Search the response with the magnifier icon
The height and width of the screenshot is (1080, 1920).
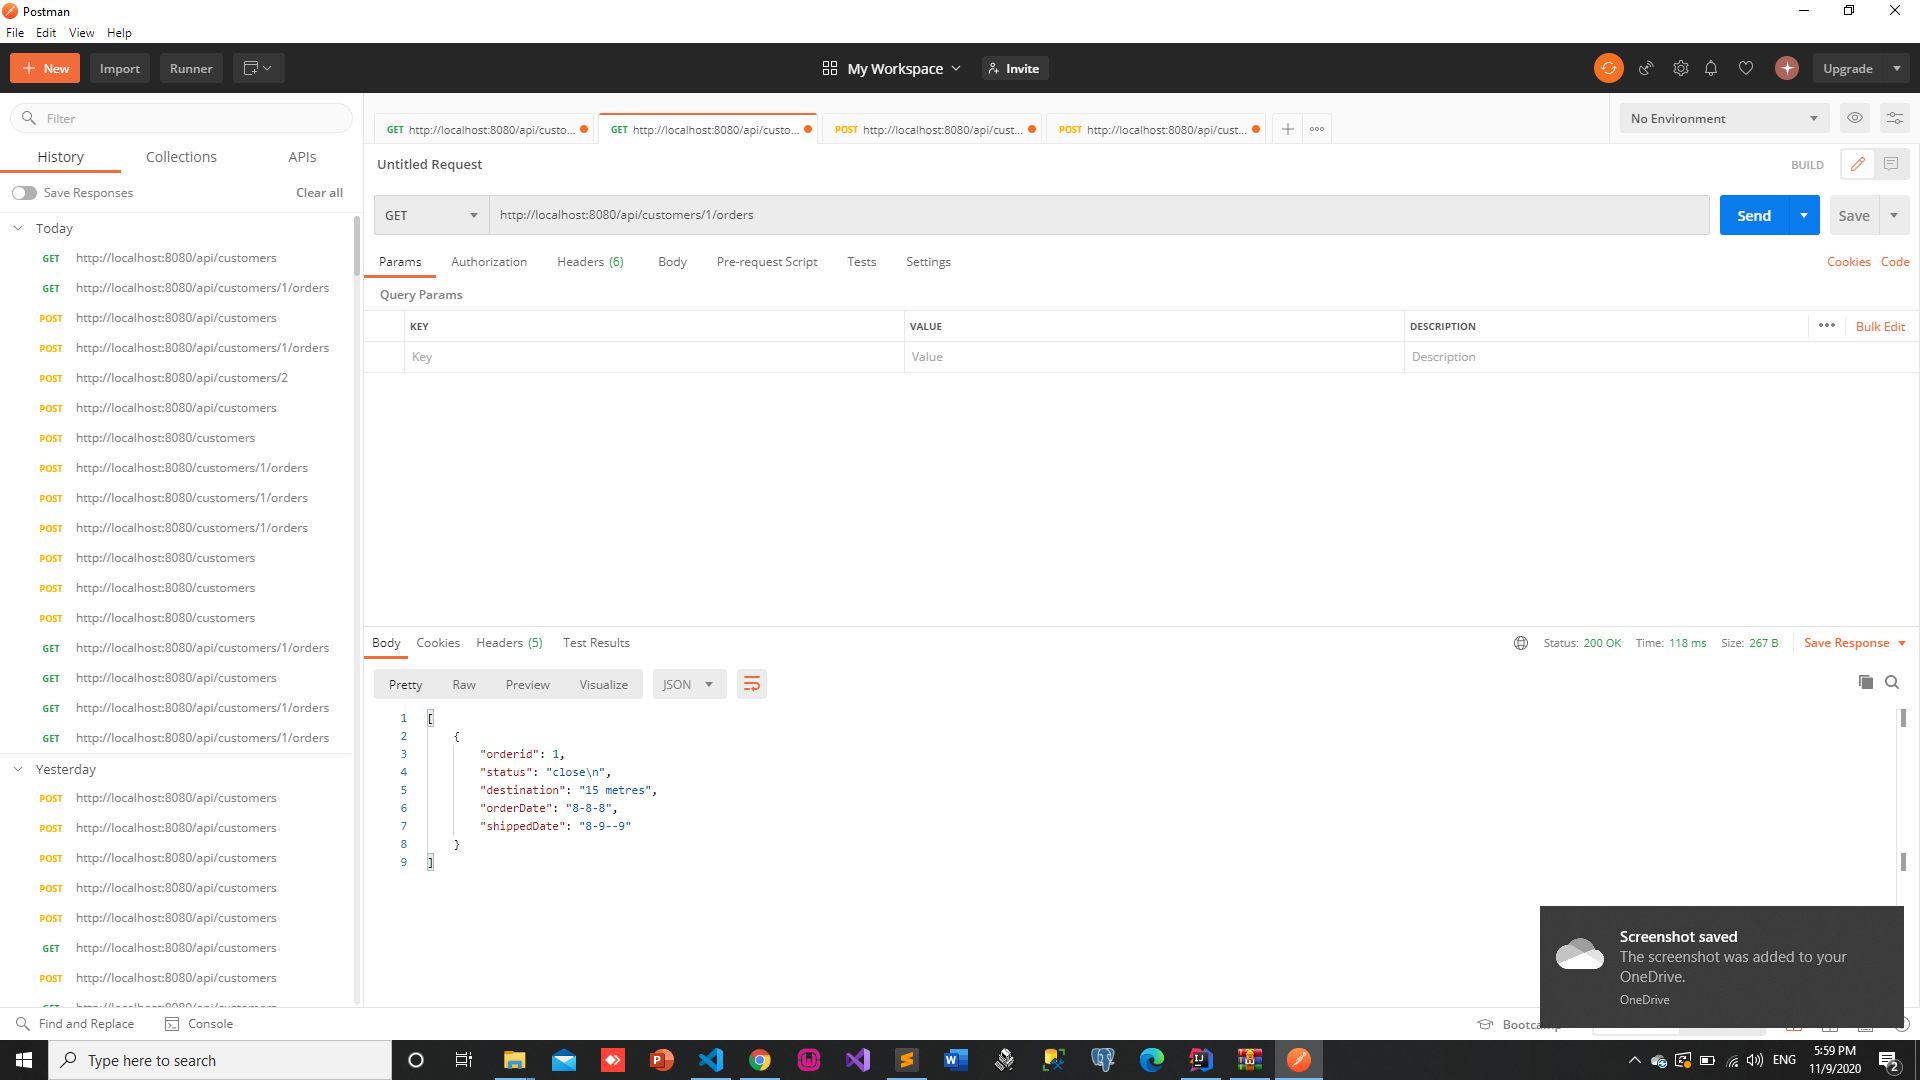[1892, 682]
